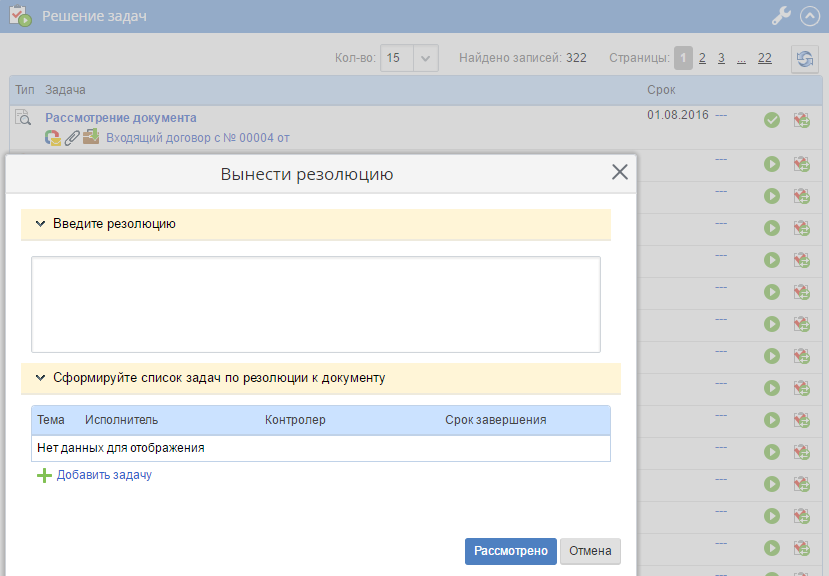Click the document review type icon
The width and height of the screenshot is (829, 576).
(23, 118)
